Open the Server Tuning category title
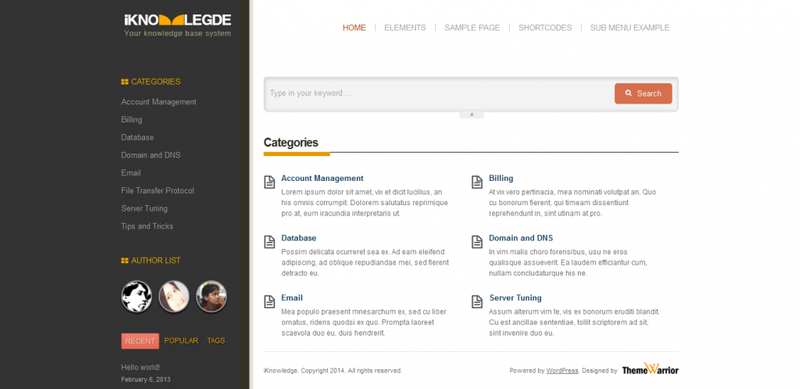Viewport: 800px width, 389px height. (x=515, y=298)
